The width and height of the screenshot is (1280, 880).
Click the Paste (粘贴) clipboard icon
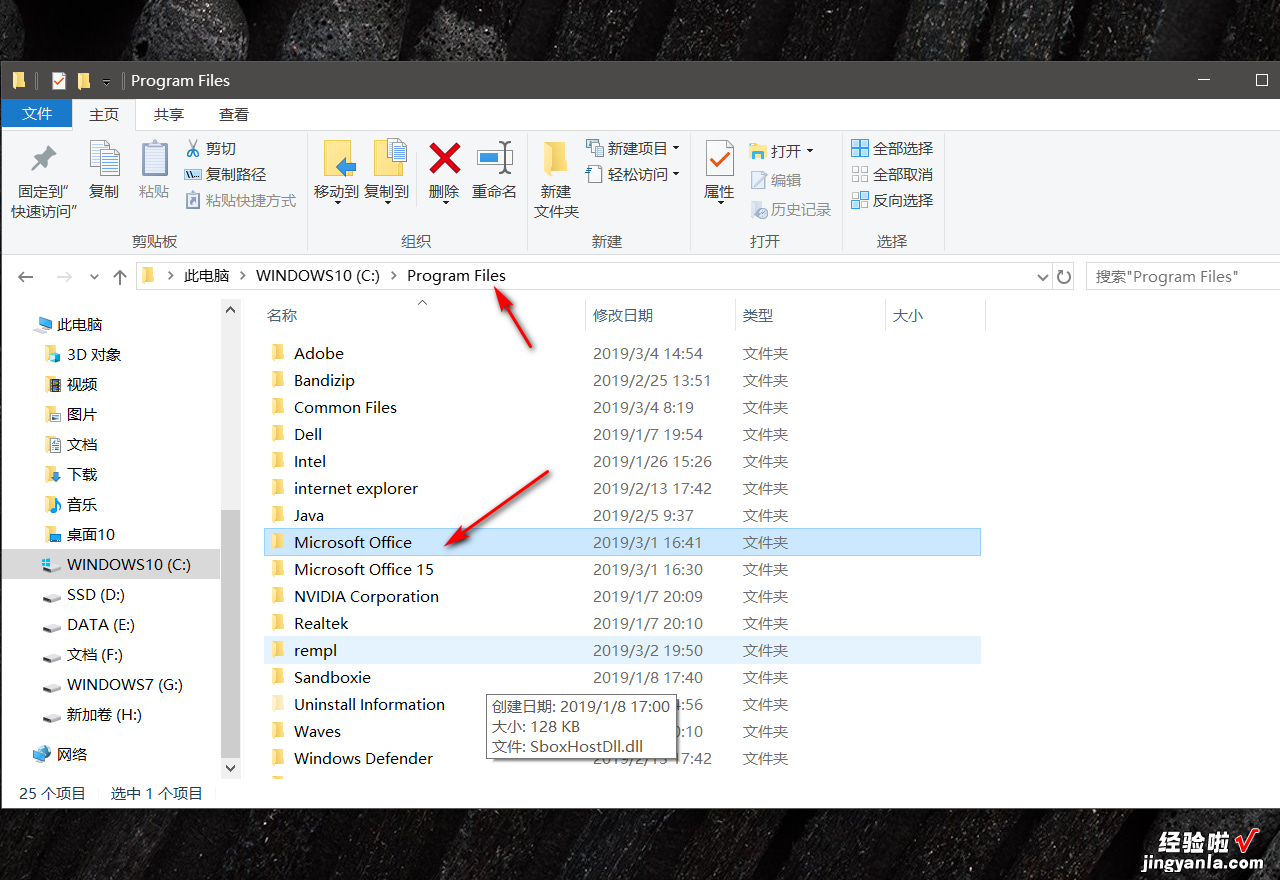(154, 159)
